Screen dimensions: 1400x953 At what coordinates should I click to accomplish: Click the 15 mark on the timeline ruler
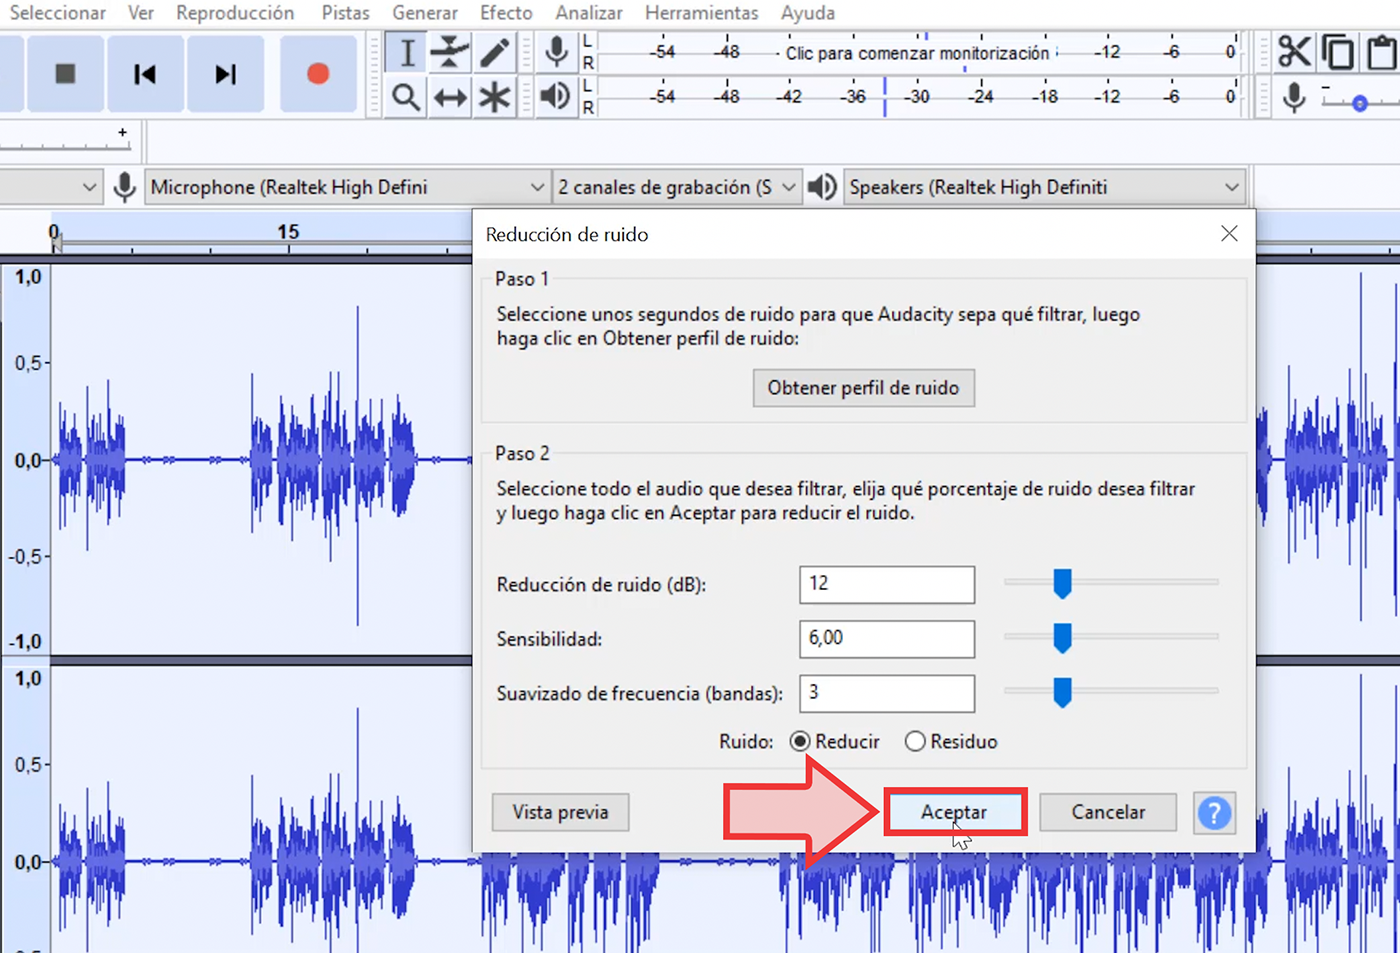[x=288, y=232]
